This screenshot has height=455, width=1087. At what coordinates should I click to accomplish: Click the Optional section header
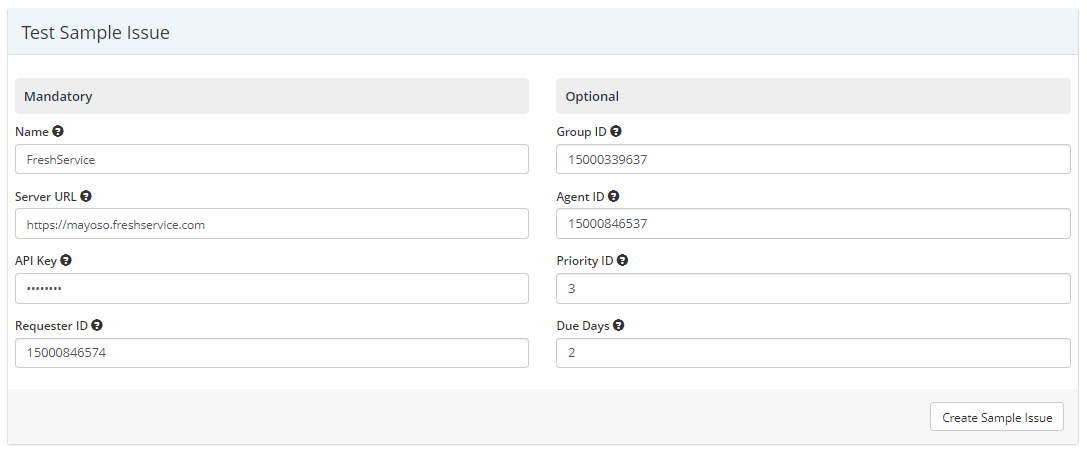592,97
